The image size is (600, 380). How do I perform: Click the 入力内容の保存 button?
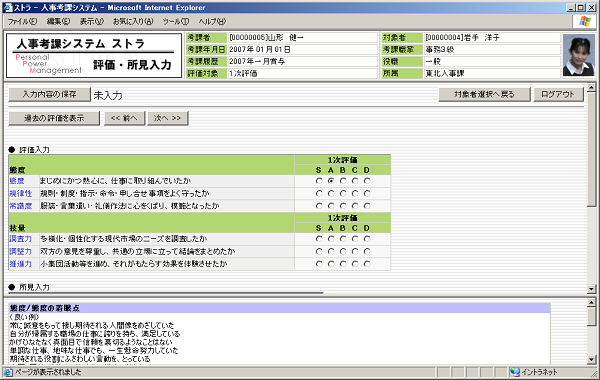click(49, 94)
